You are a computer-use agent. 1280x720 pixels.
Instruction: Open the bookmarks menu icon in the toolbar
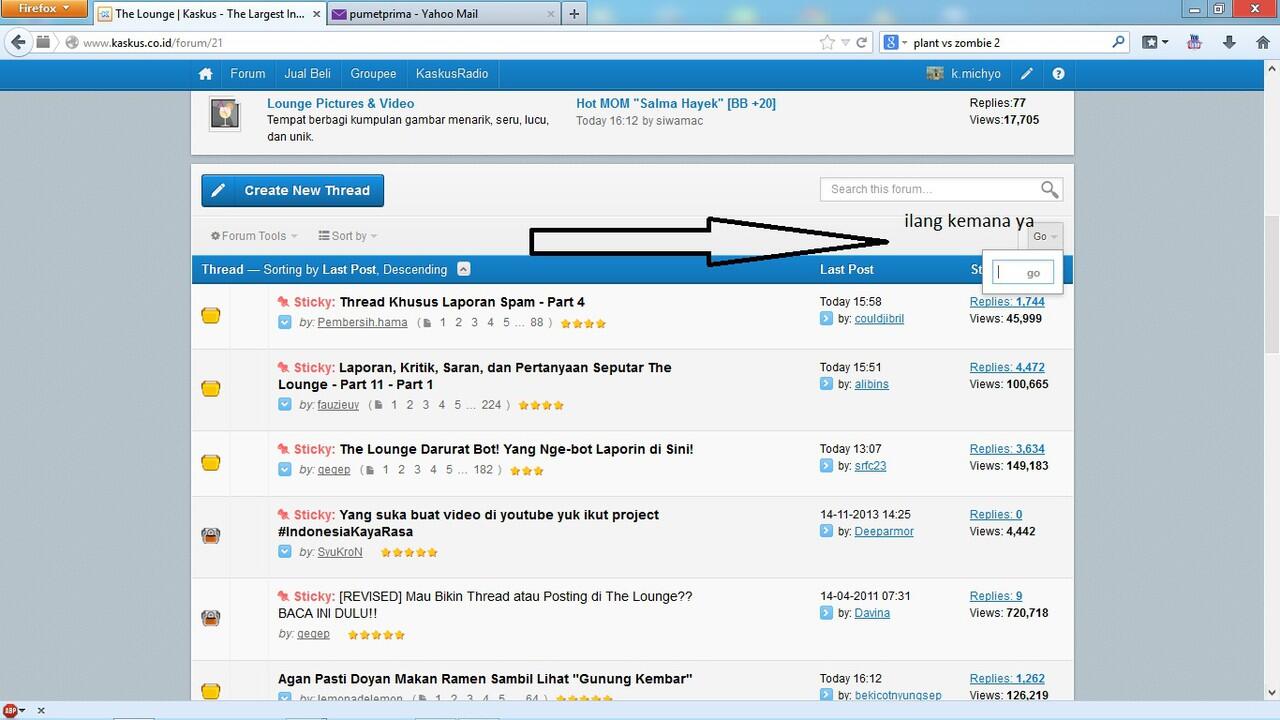(1155, 42)
